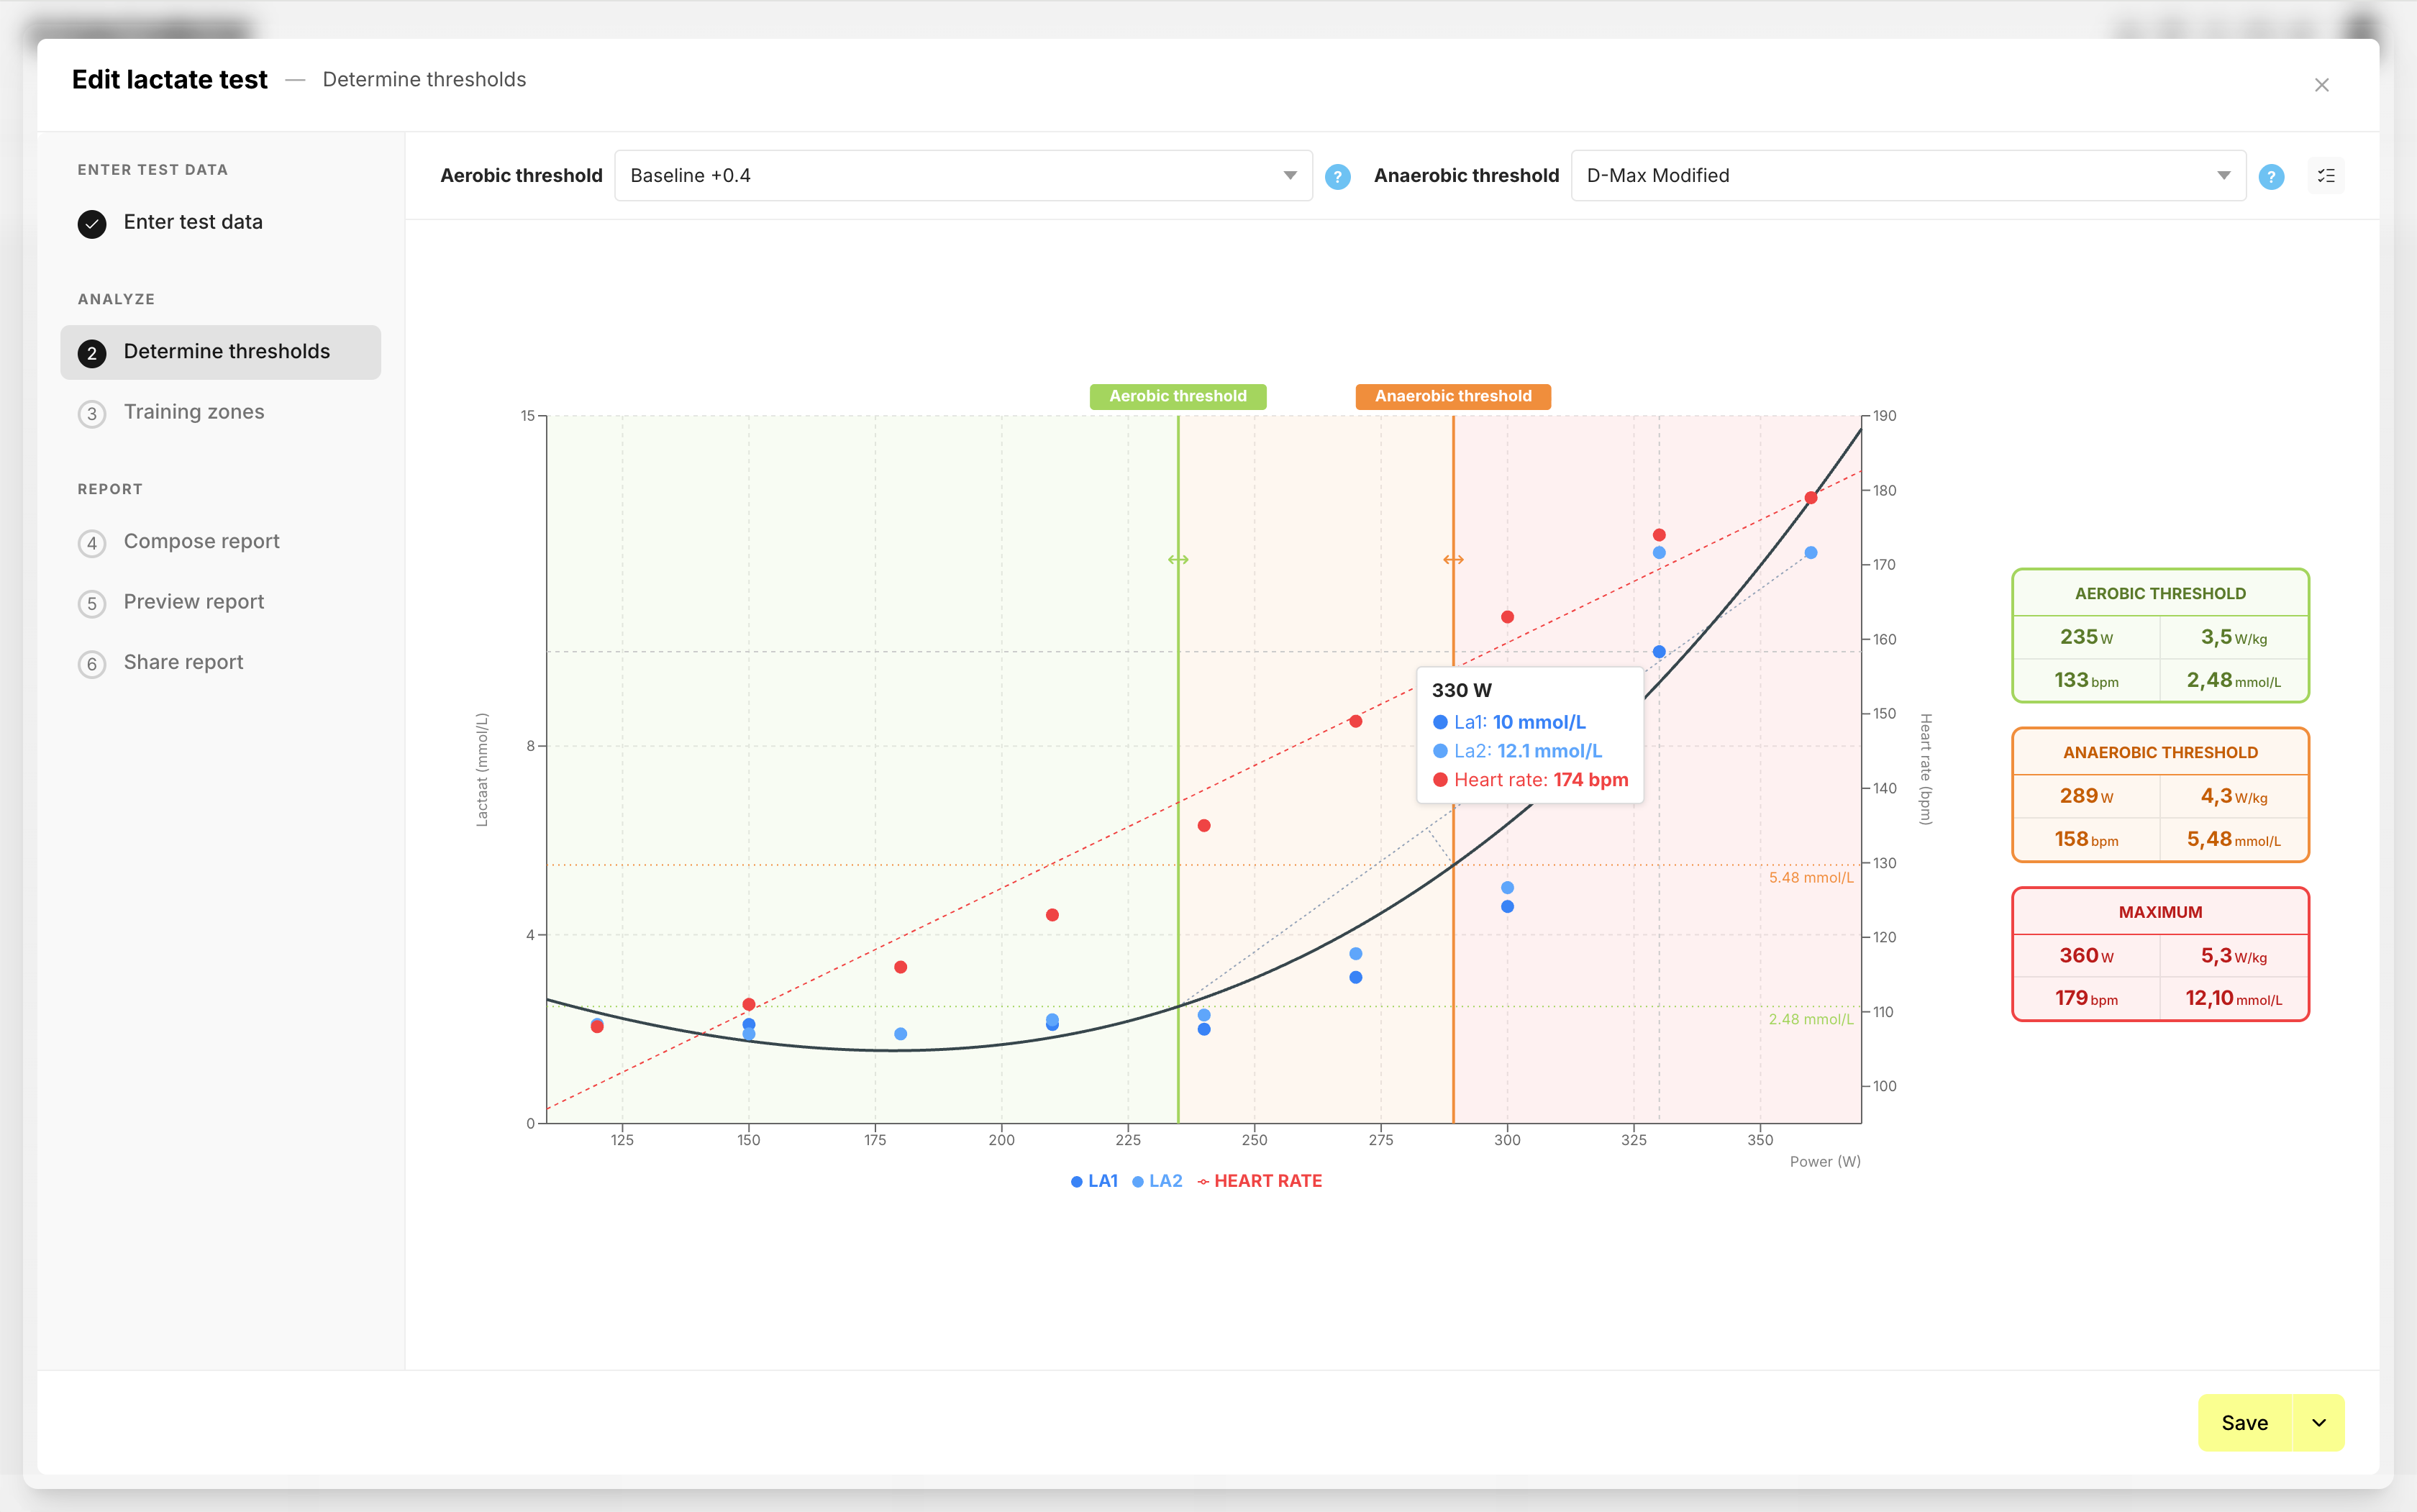Click step 3 circle icon
Screen dimensions: 2417x1512
pyautogui.click(x=92, y=414)
